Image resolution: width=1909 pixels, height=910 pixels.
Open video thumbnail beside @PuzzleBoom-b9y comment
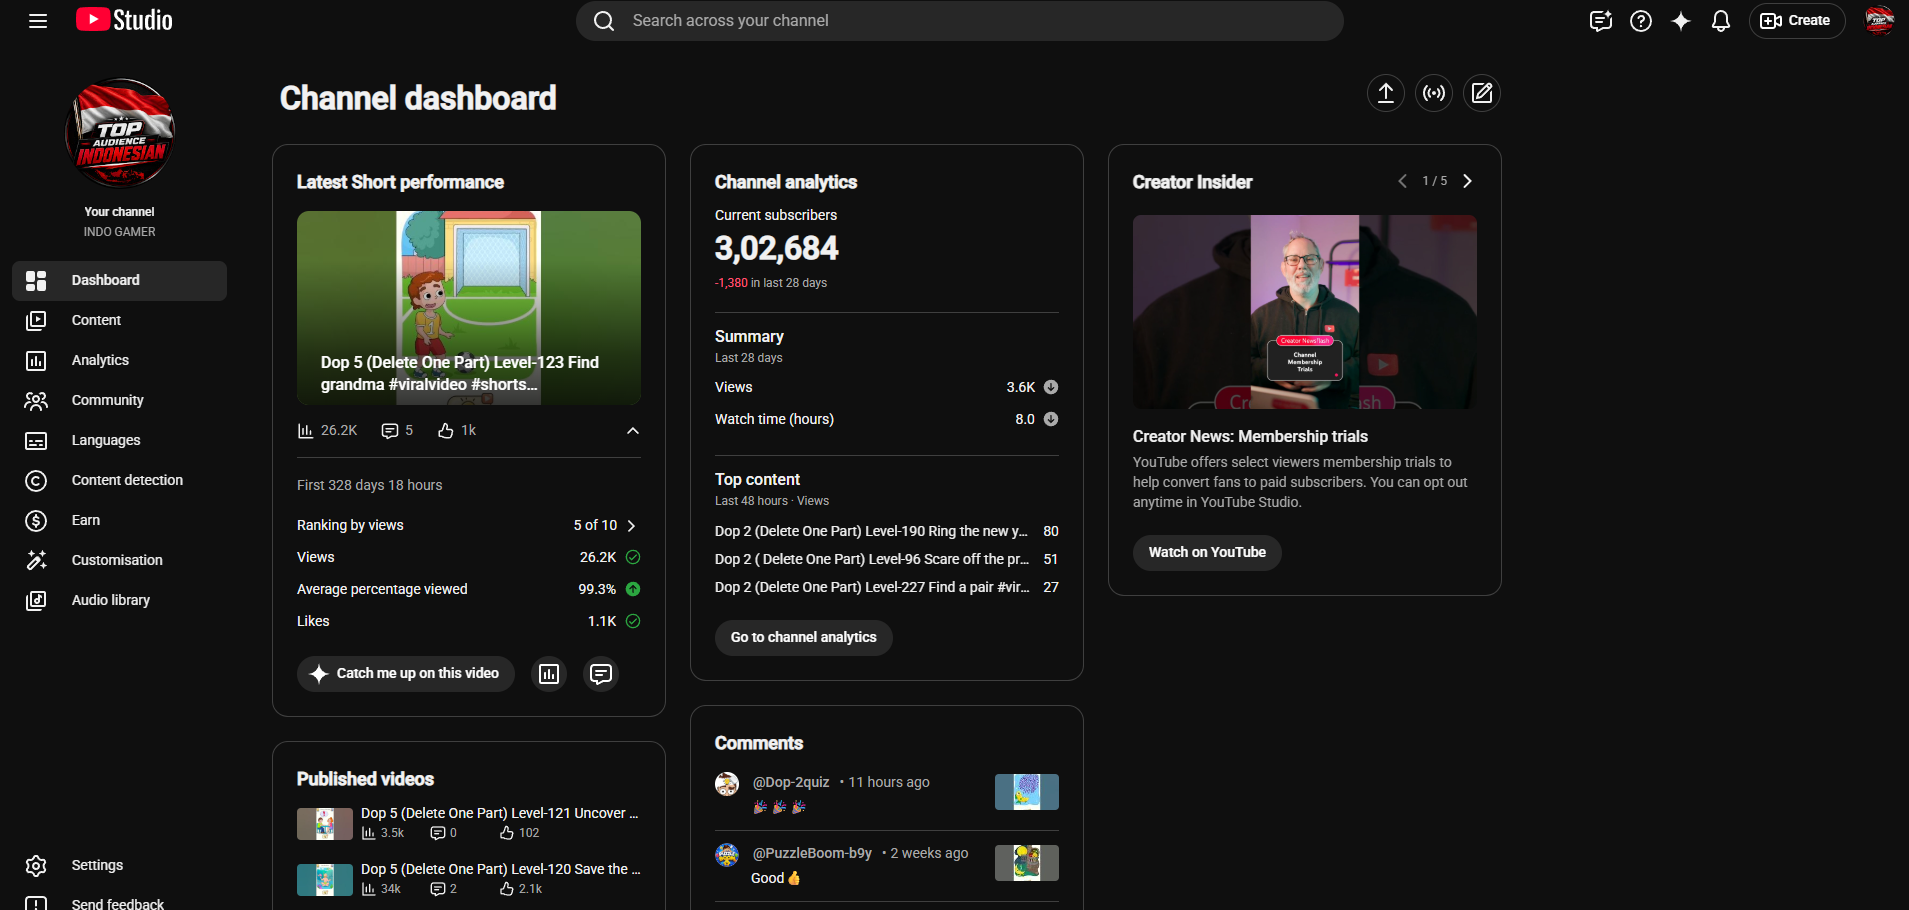click(1027, 863)
